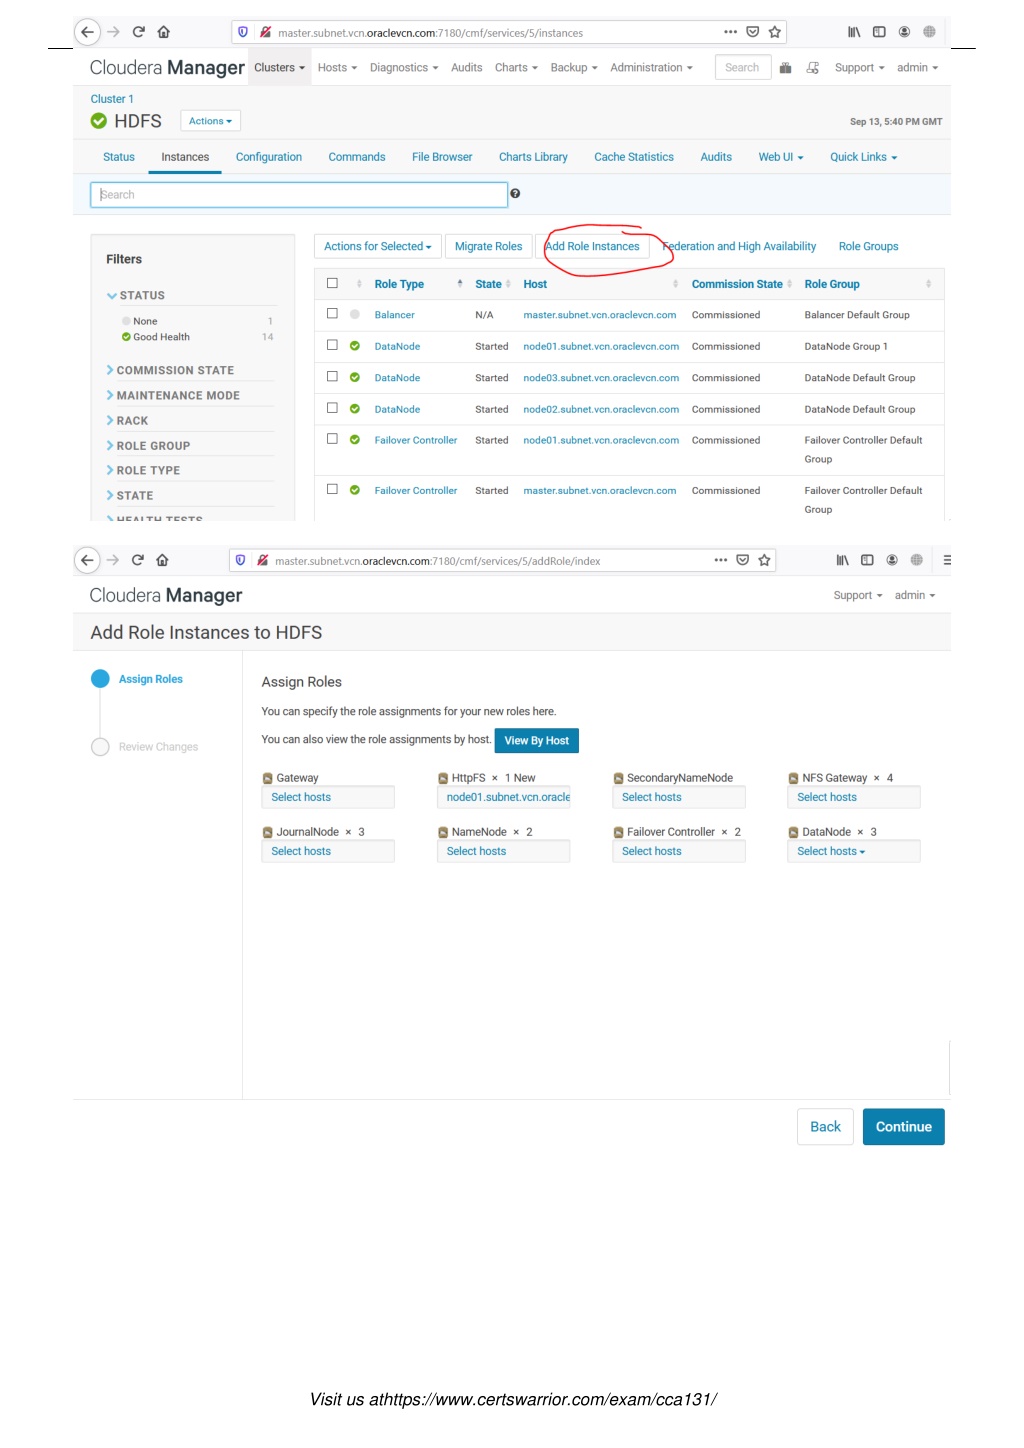Screen dimensions: 1024x1448
Task: Click shield tracking icon in lower browser address bar
Action: click(240, 560)
